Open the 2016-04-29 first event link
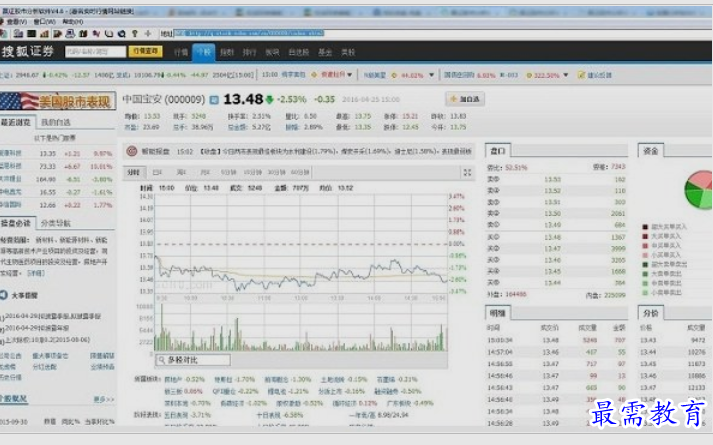Image resolution: width=713 pixels, height=445 pixels. click(x=53, y=316)
